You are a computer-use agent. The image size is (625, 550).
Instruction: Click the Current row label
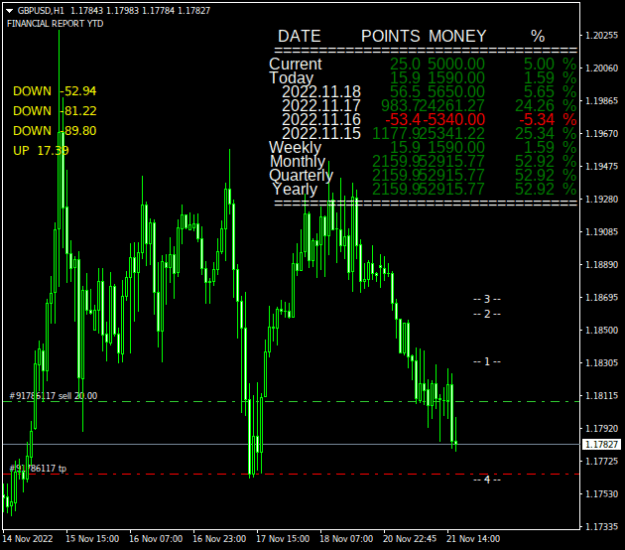pyautogui.click(x=295, y=64)
